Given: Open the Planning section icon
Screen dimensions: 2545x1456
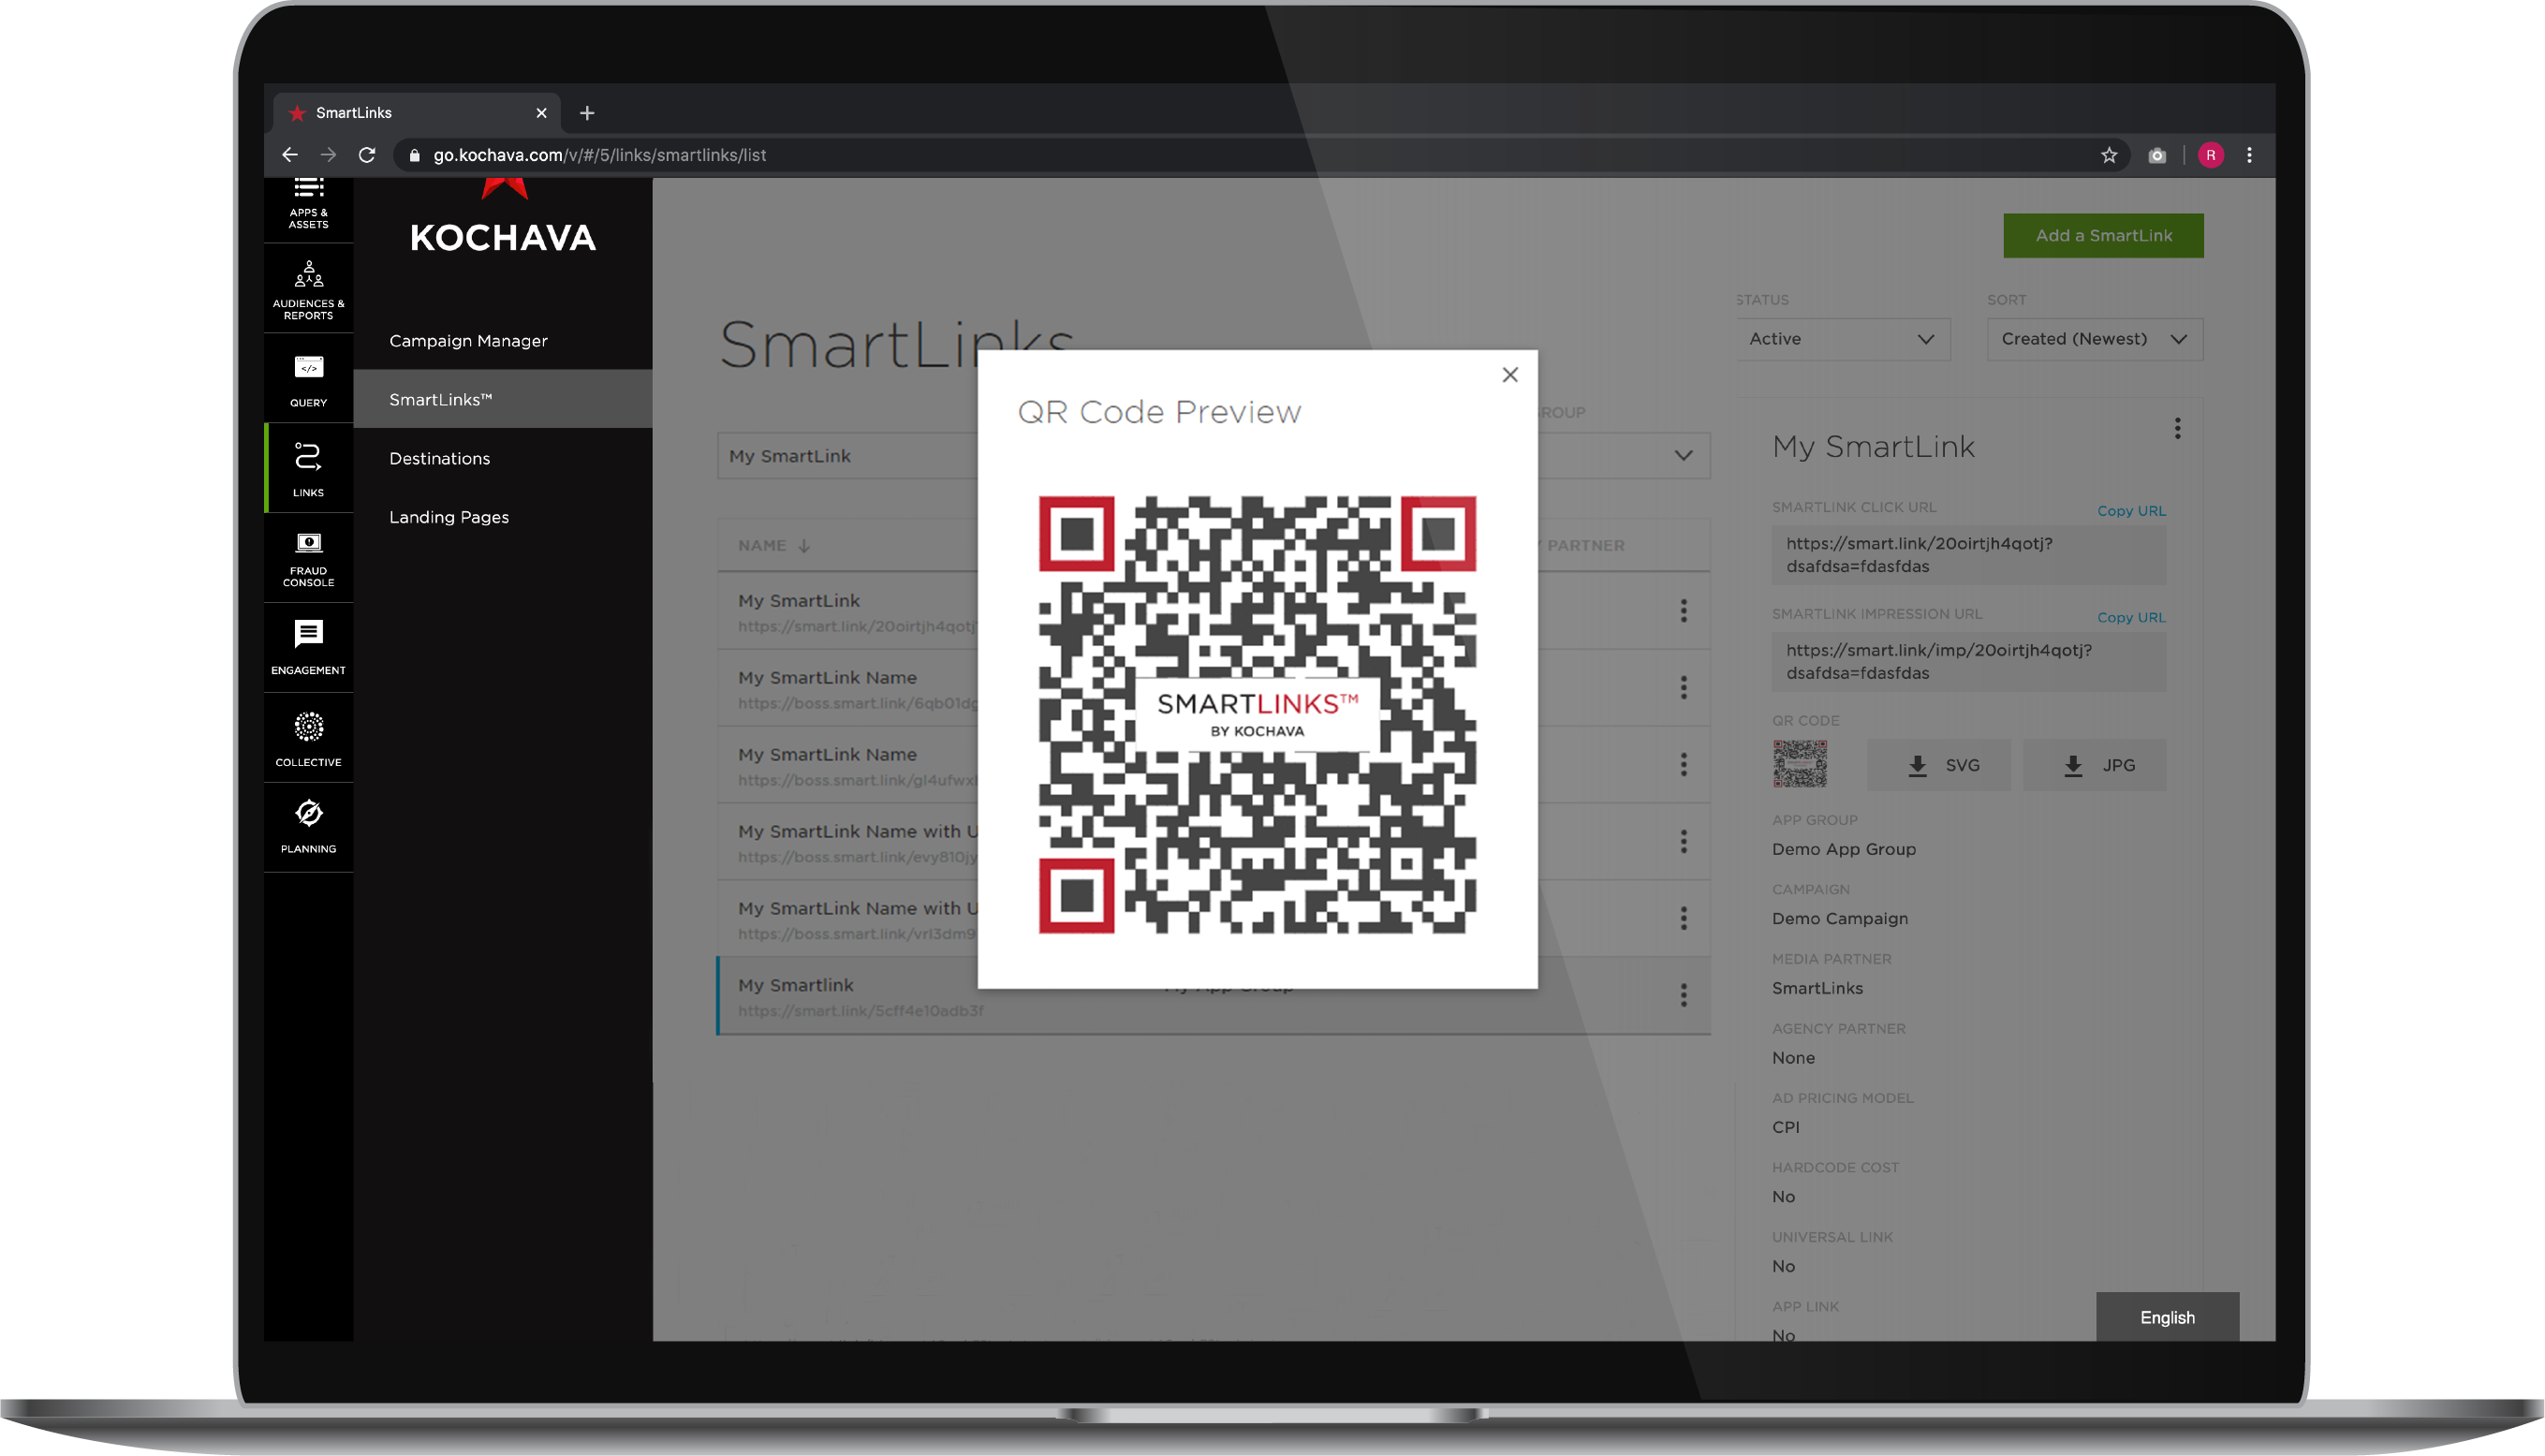Looking at the screenshot, I should coord(308,827).
